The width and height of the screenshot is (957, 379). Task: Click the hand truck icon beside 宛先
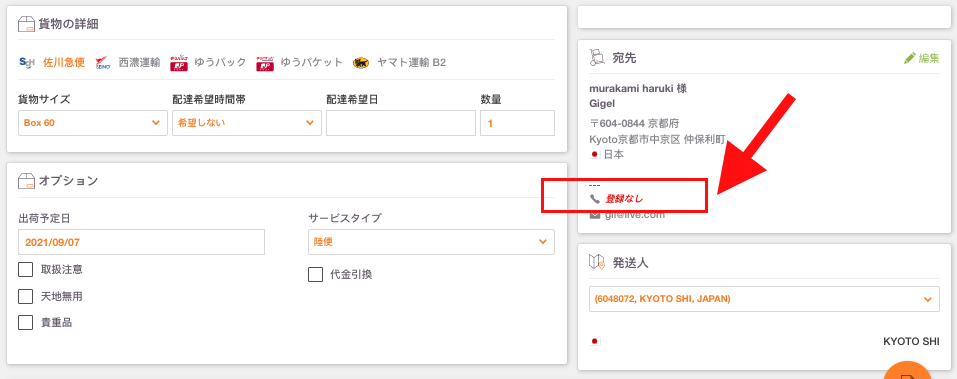pos(597,58)
